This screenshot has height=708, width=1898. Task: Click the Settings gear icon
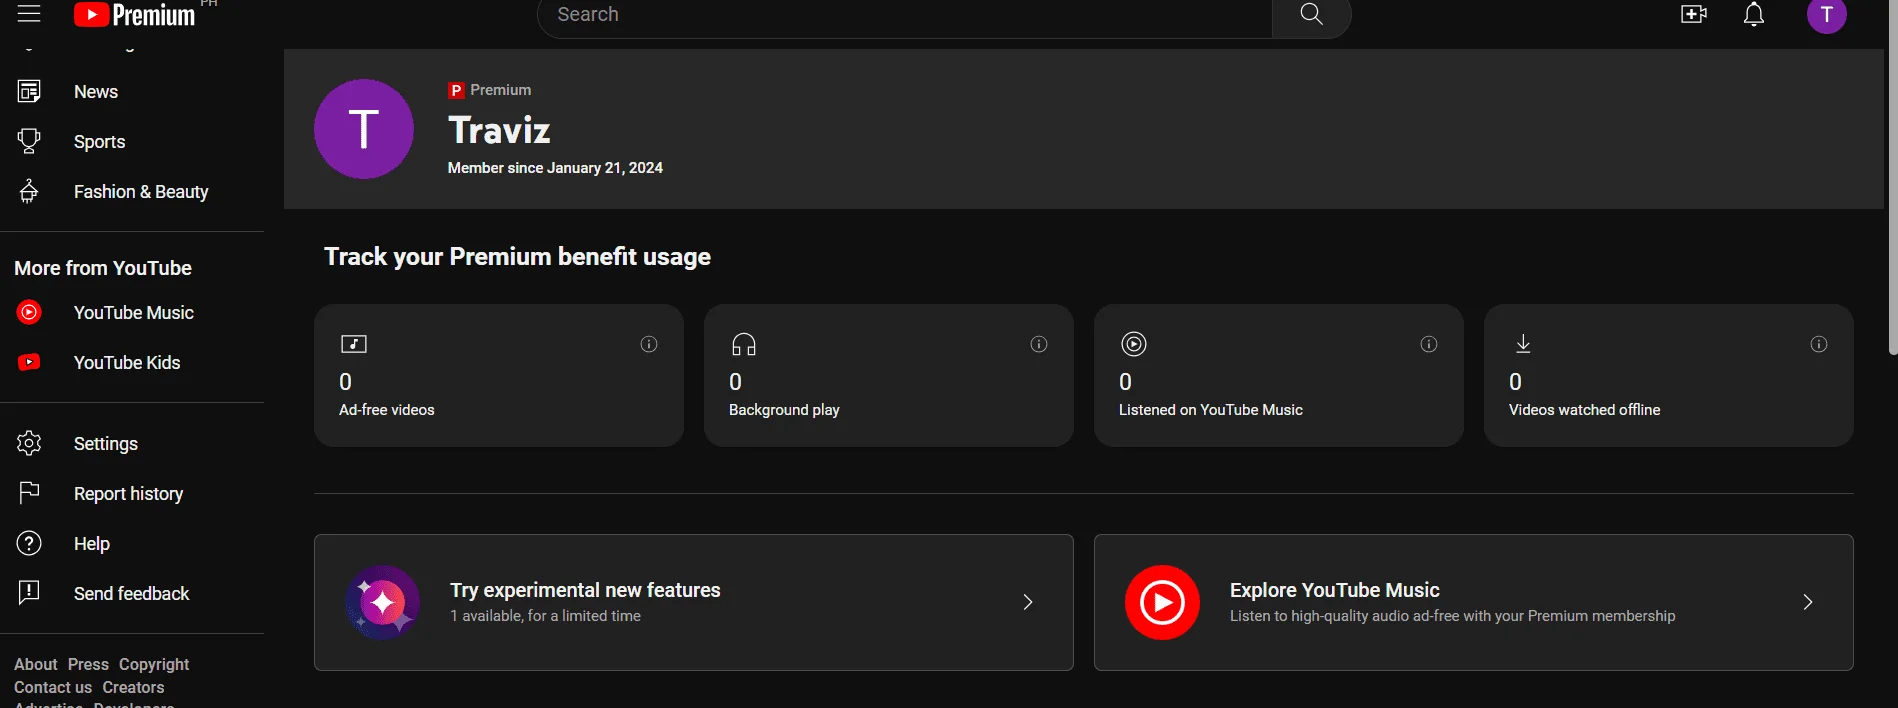point(29,443)
